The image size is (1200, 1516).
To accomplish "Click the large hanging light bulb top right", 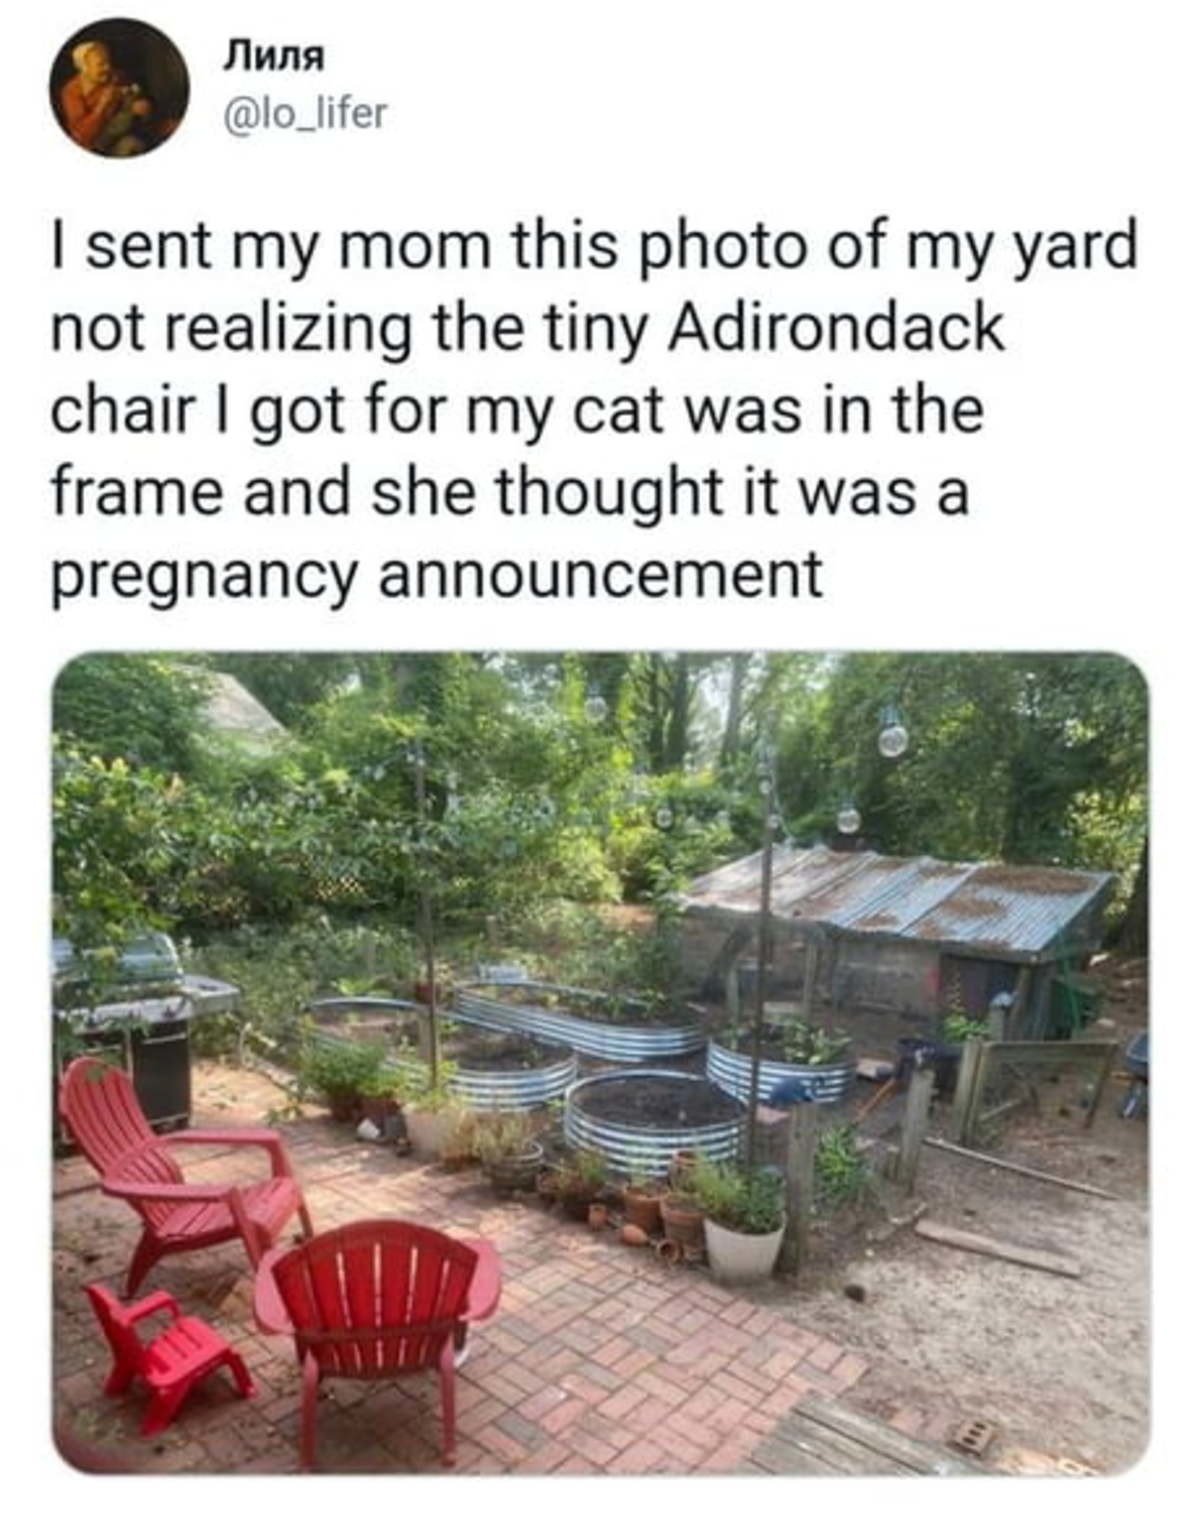I will coord(892,736).
